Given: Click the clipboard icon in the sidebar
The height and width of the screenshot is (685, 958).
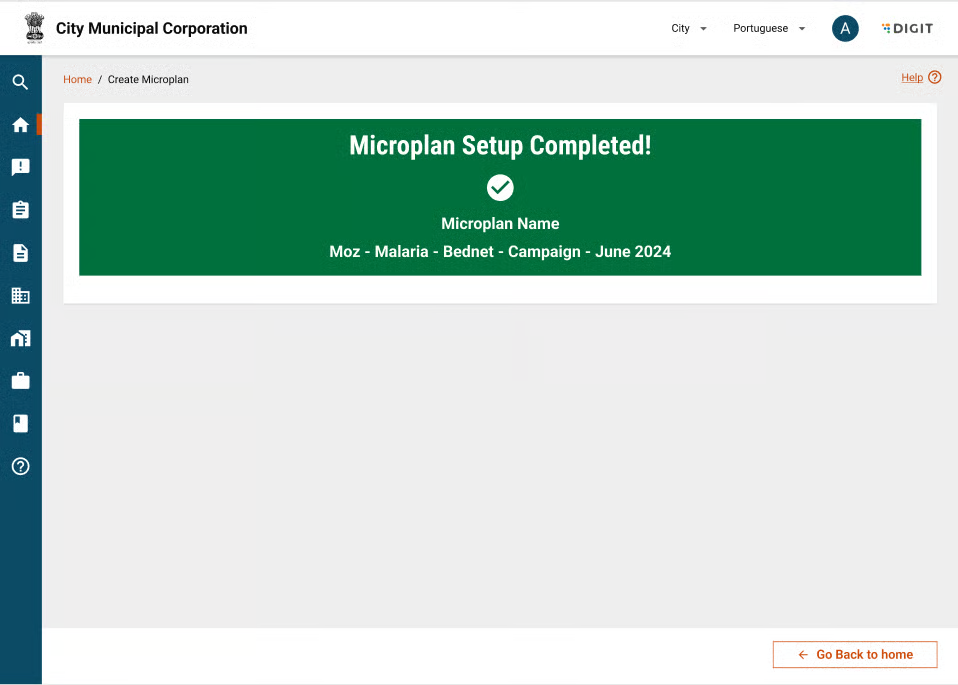Looking at the screenshot, I should pos(20,210).
